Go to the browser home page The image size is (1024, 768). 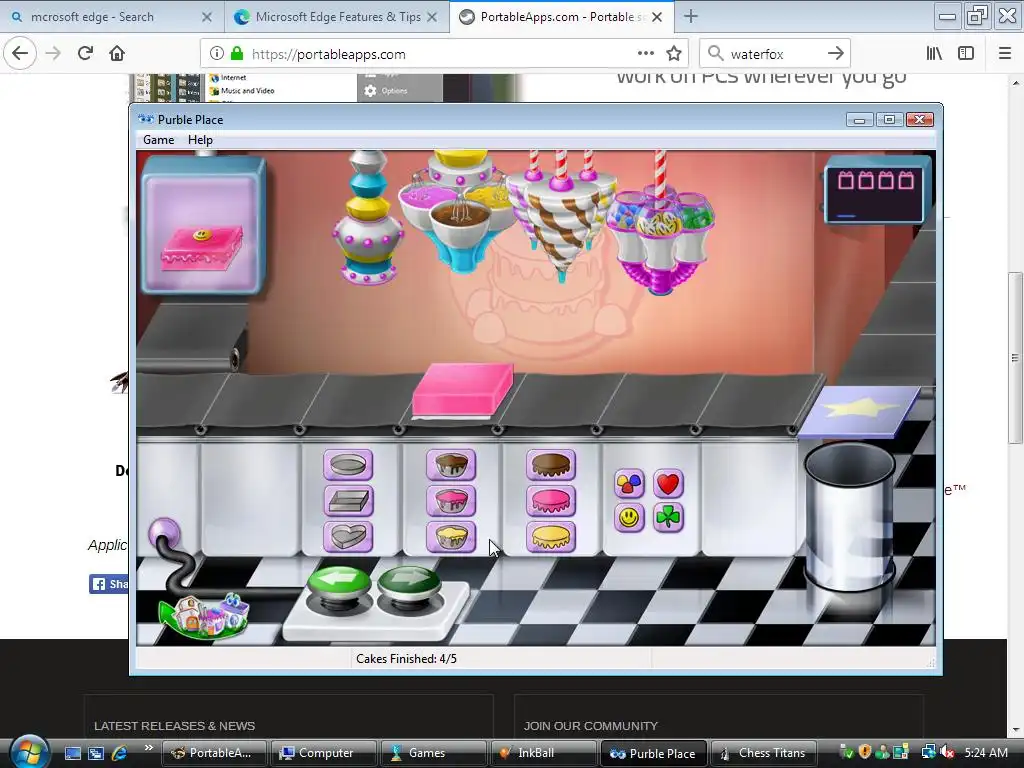point(117,53)
